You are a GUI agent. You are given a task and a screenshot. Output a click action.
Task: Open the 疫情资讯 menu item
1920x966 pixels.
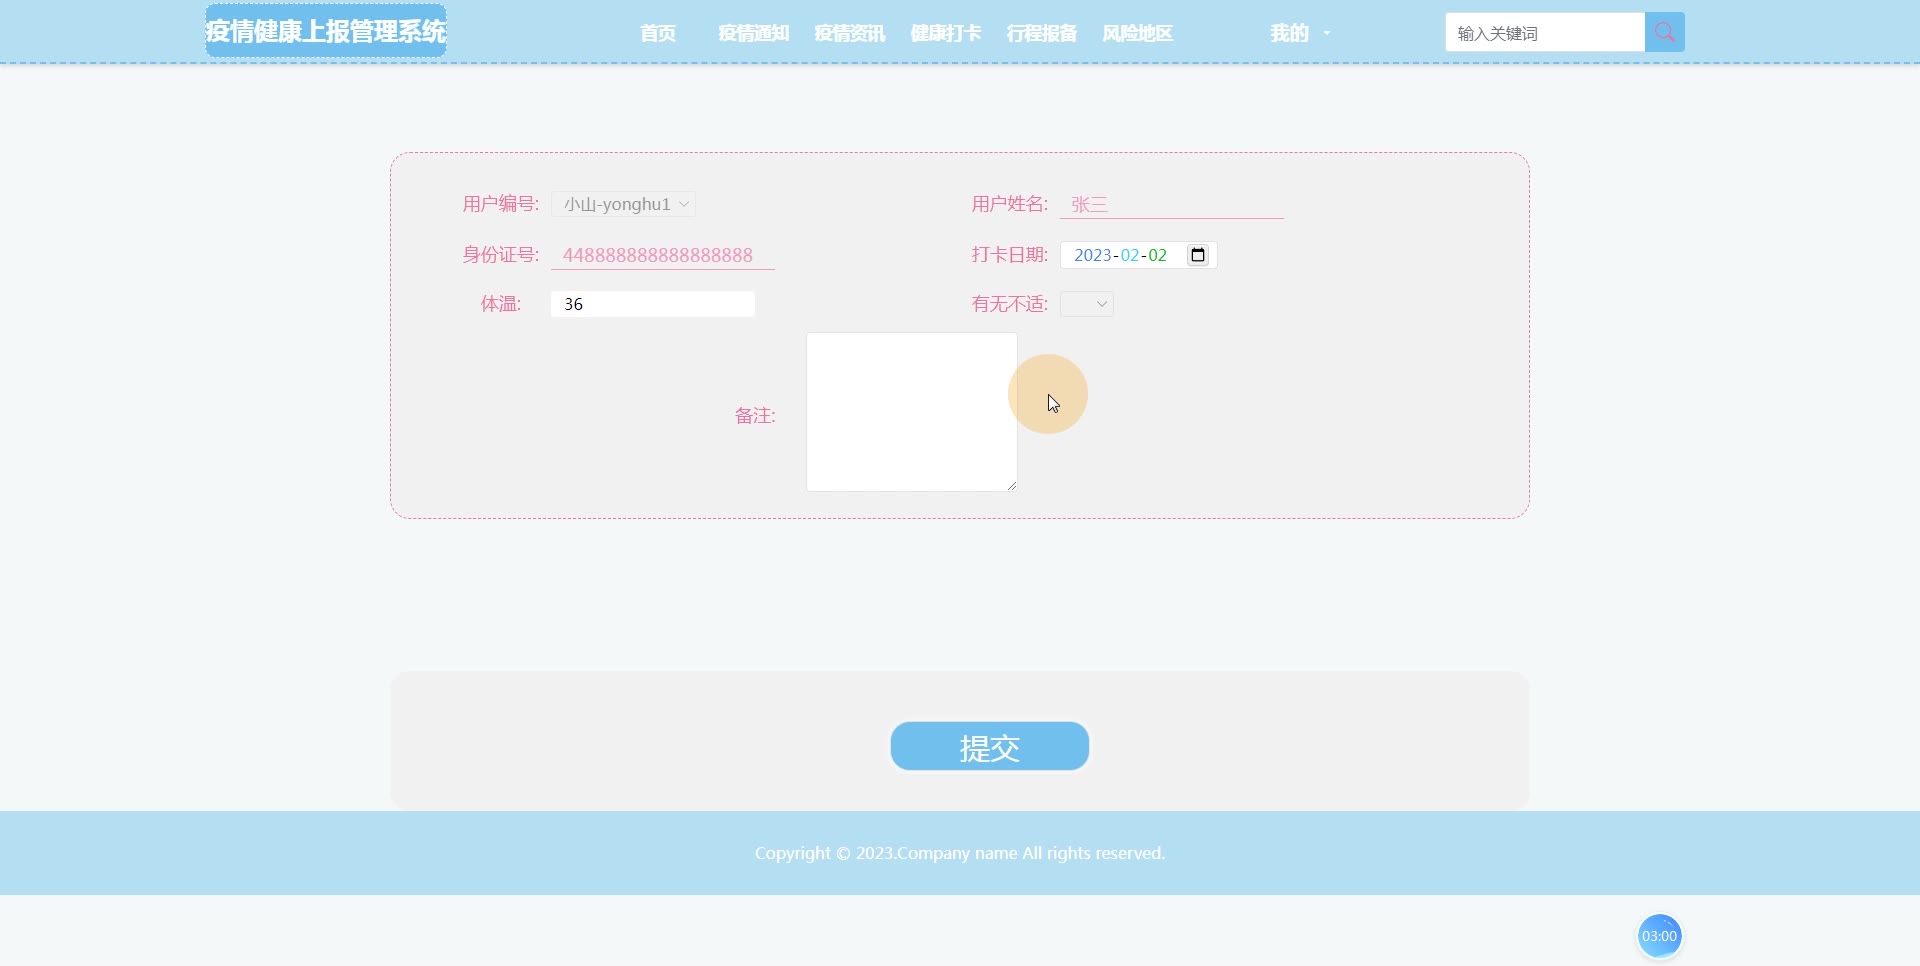[850, 33]
